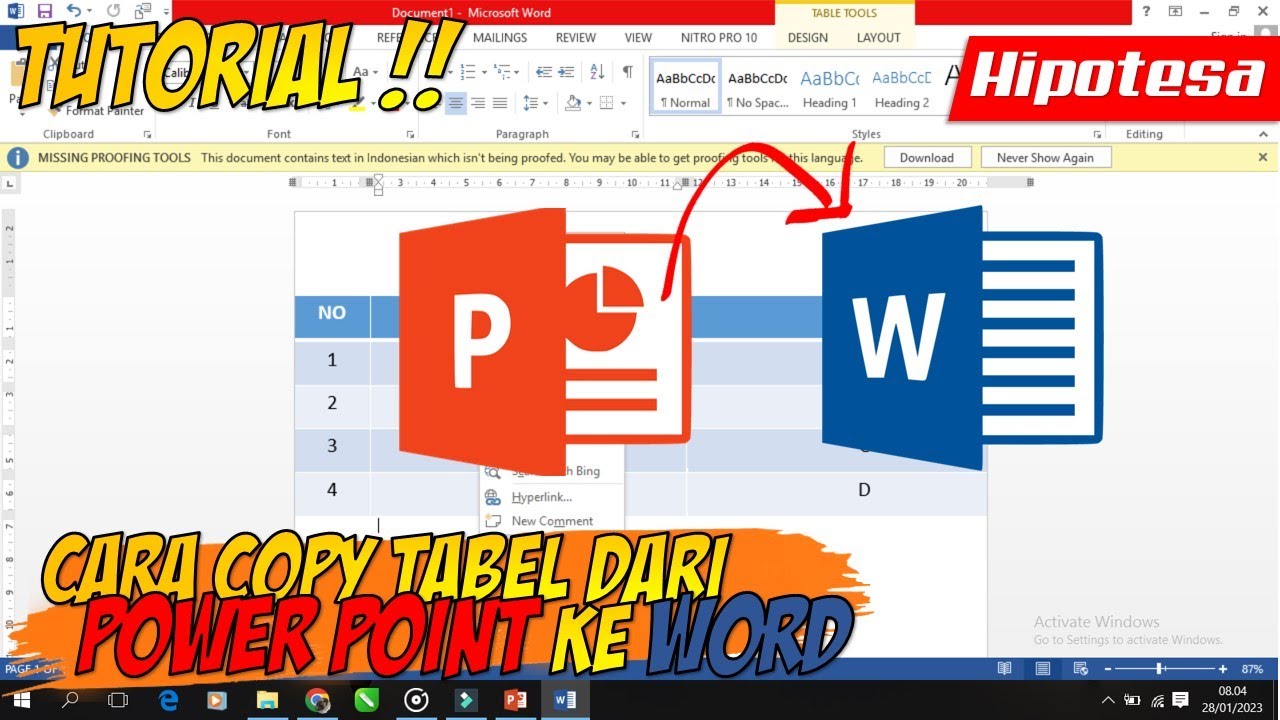Viewport: 1280px width, 720px height.
Task: Collapse the ribbon with the chevron arrow
Action: coord(1264,134)
